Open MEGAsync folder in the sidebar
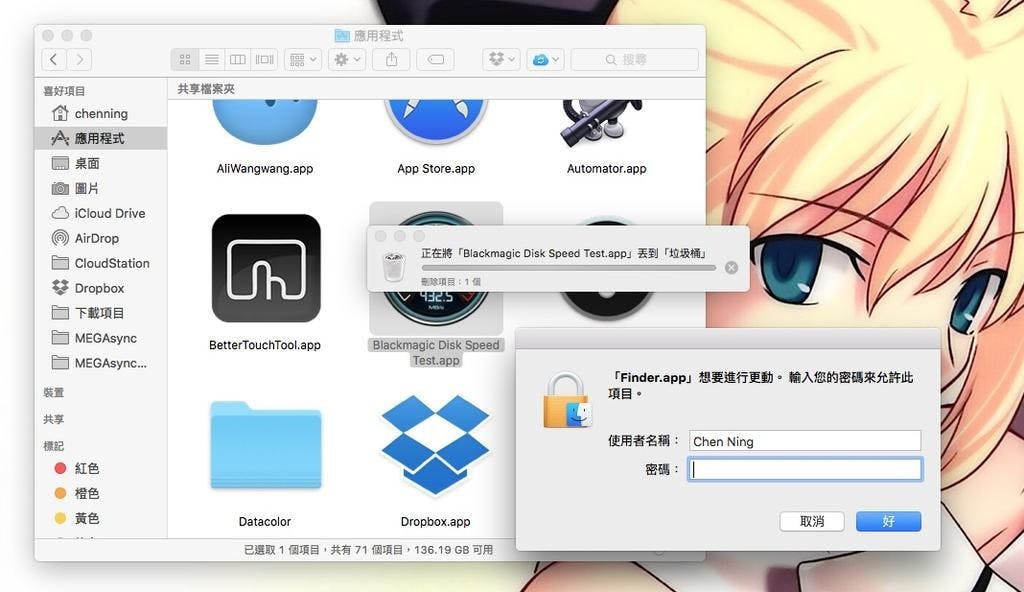1024x592 pixels. pos(101,338)
